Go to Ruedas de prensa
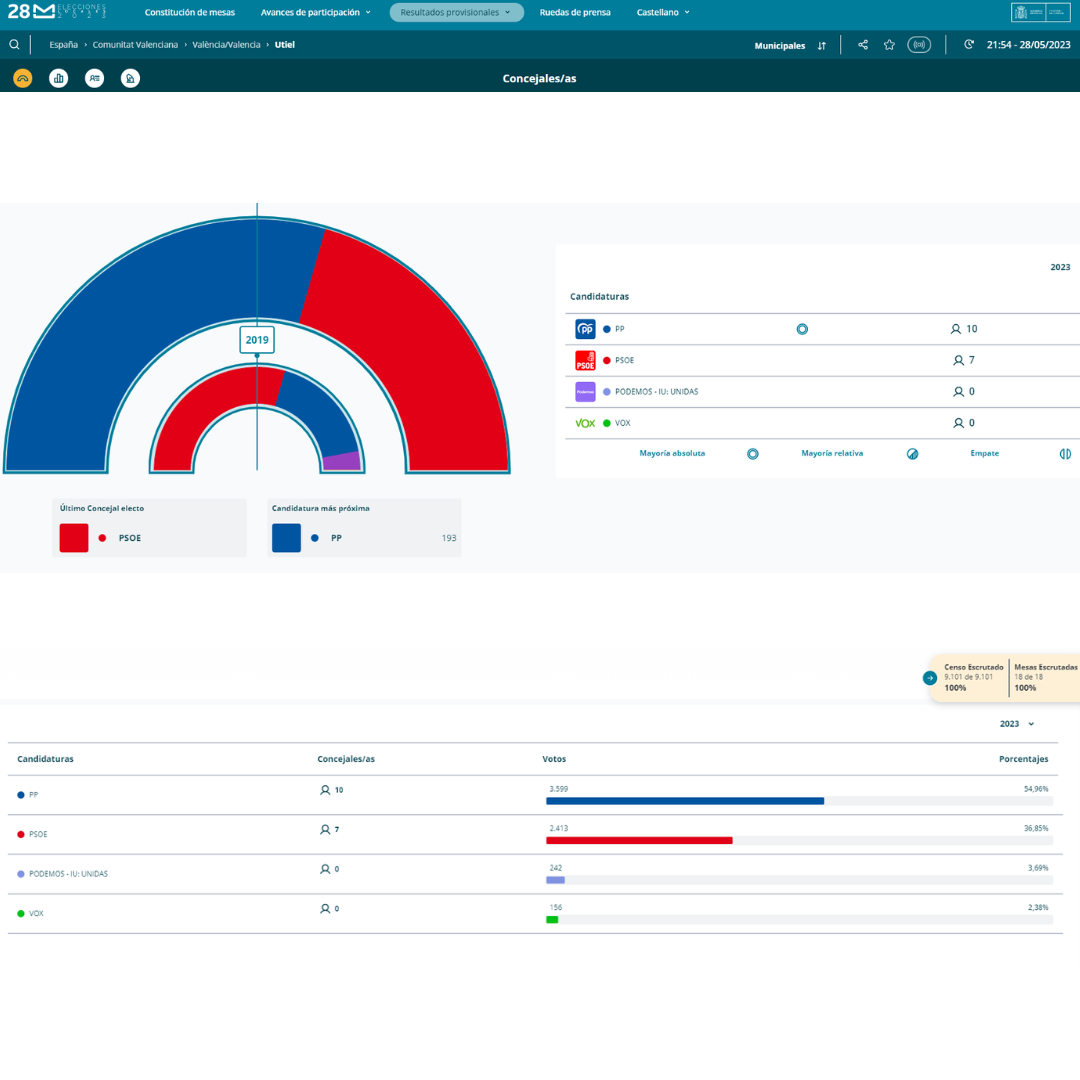This screenshot has width=1080, height=1080. pos(574,13)
